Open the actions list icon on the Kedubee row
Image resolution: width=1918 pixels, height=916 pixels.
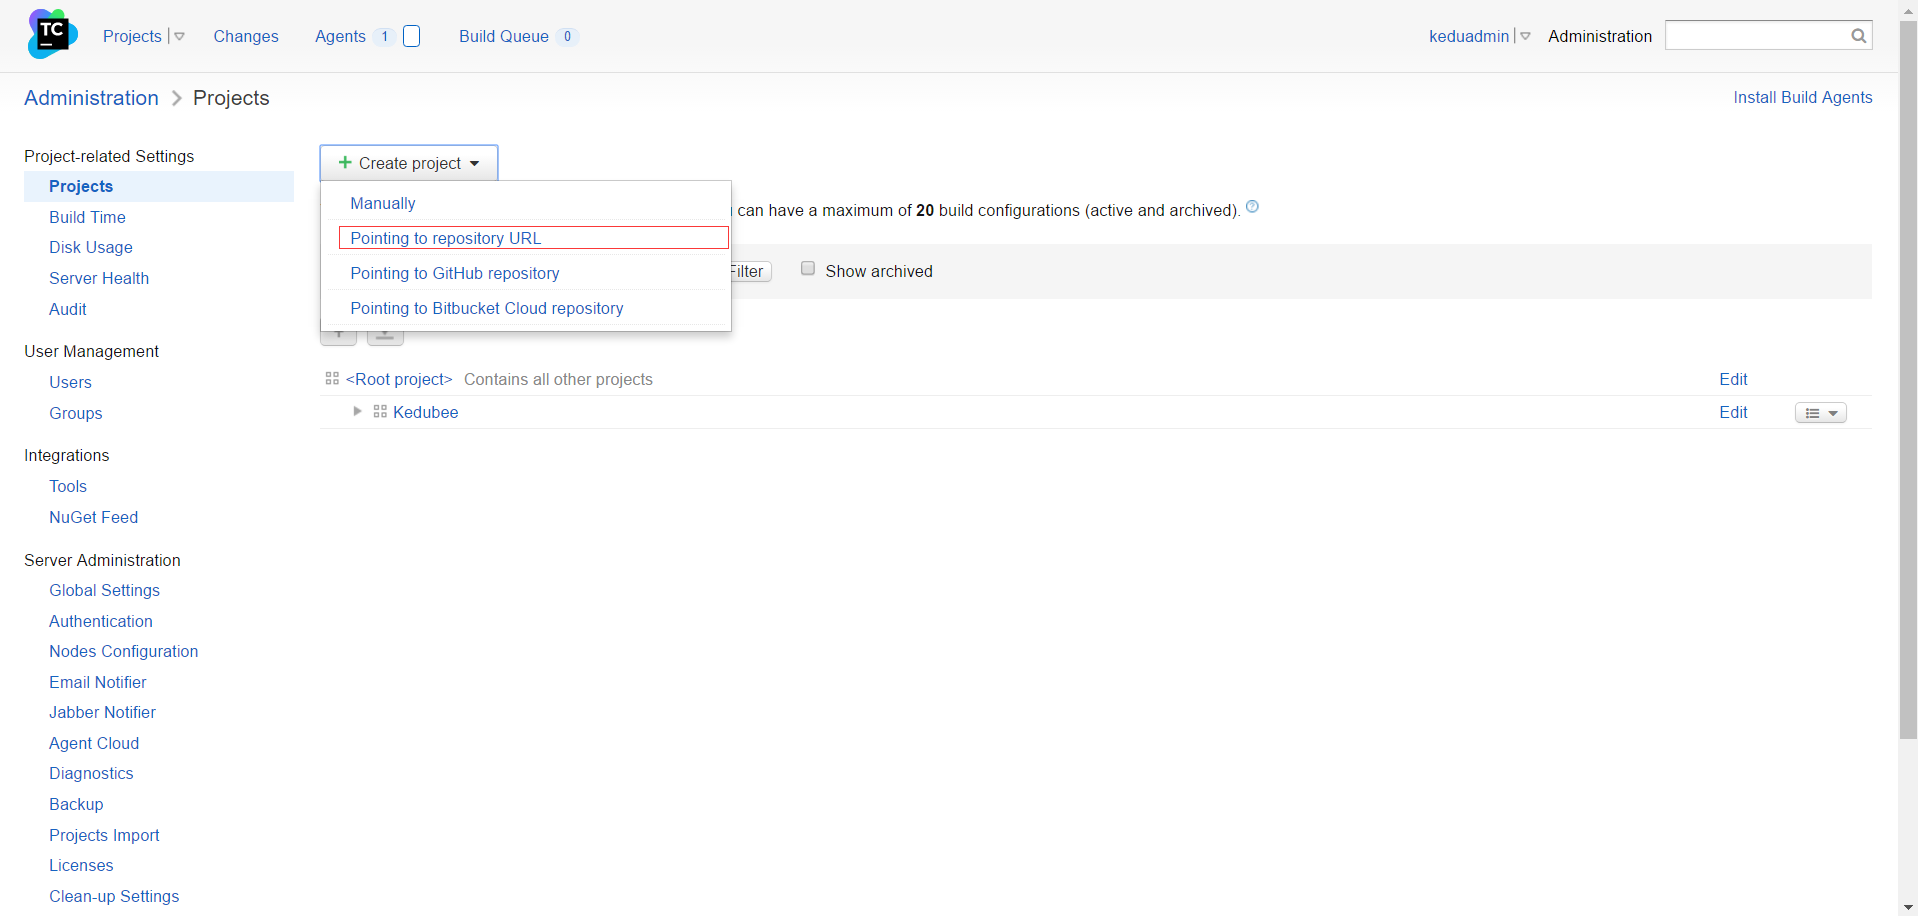(1820, 412)
